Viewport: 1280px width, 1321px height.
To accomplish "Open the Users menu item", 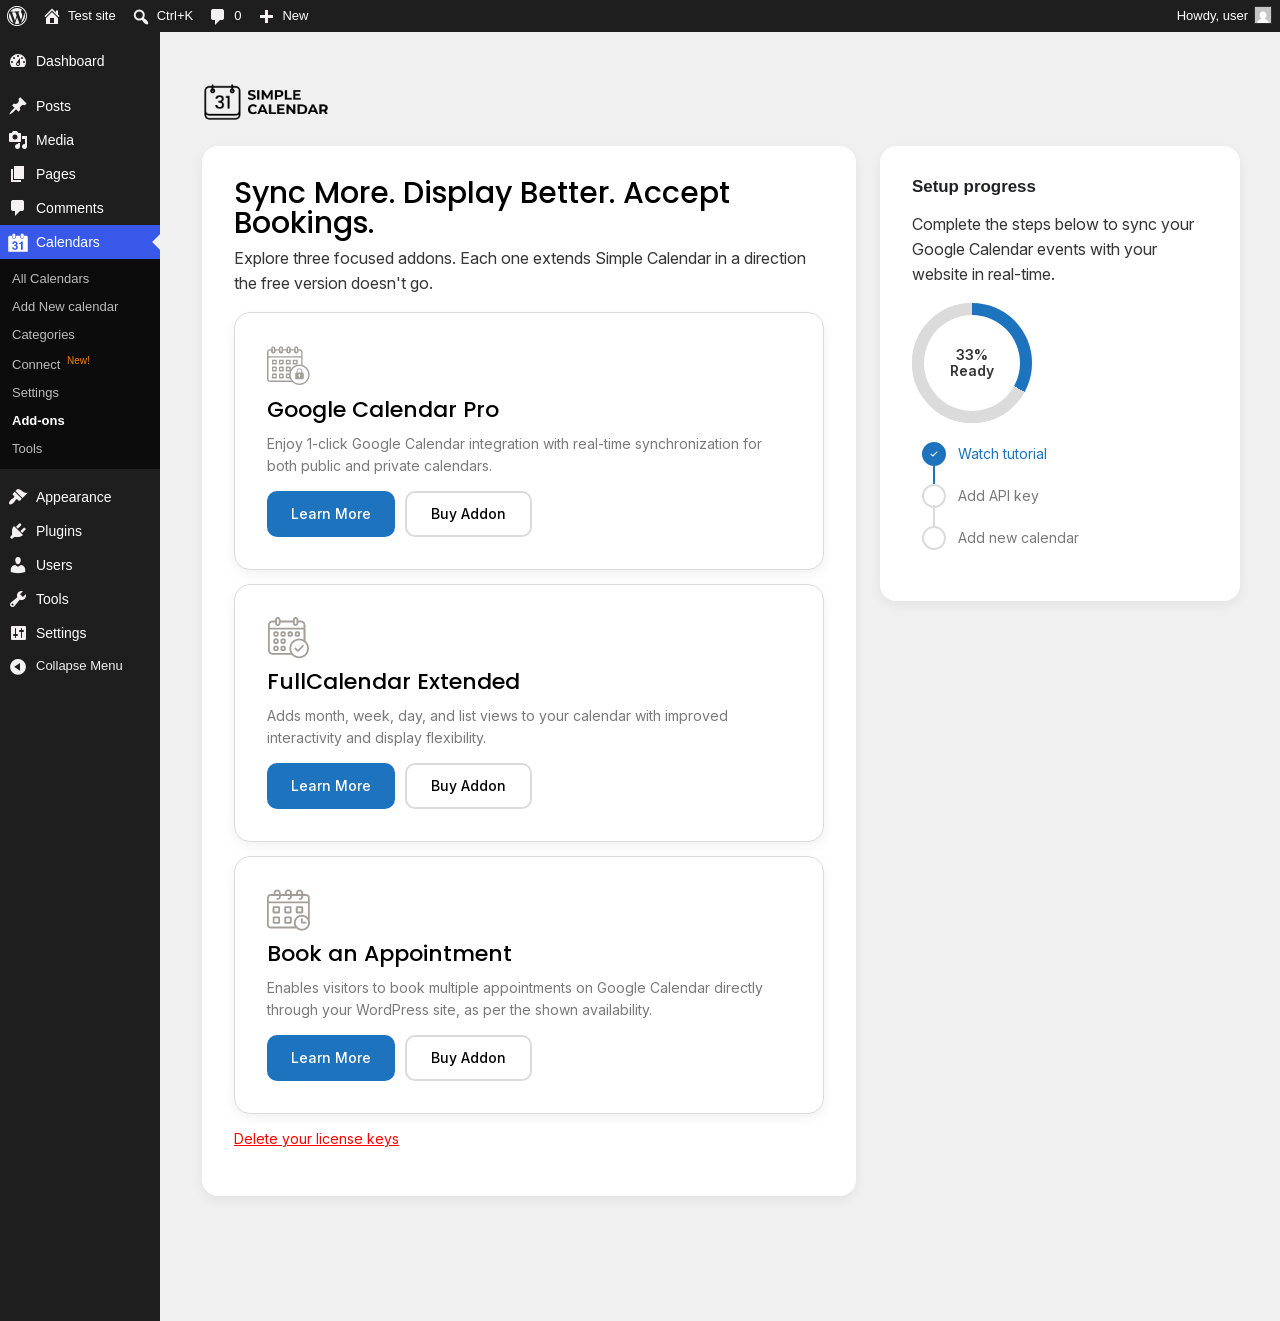I will point(80,565).
